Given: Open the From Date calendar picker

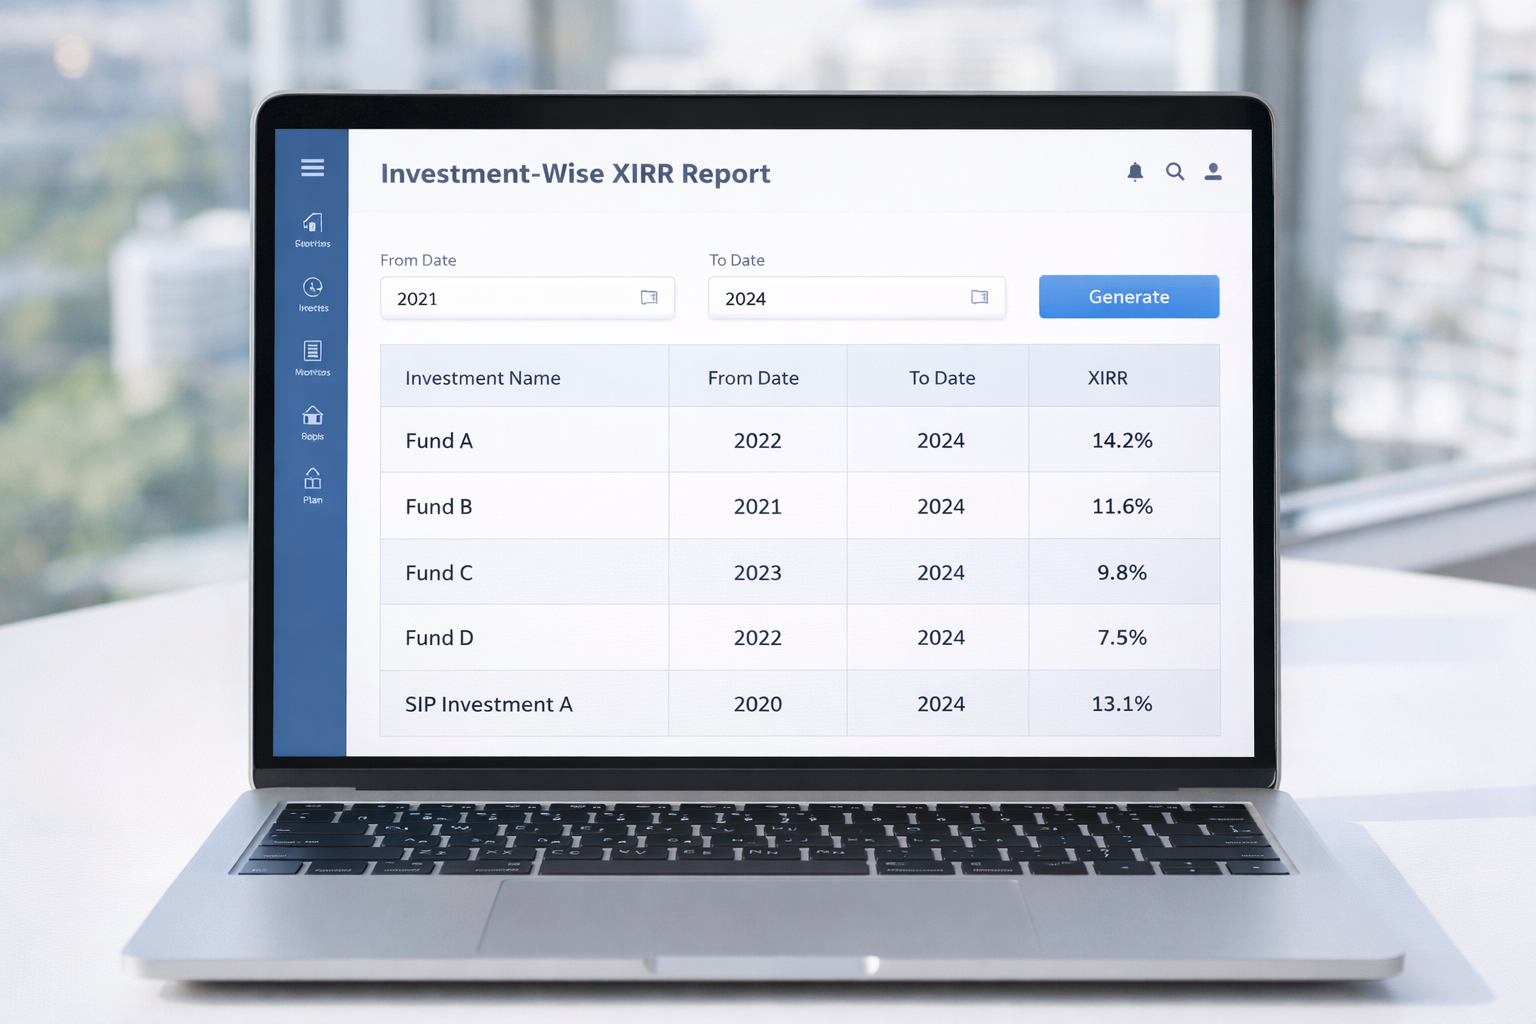Looking at the screenshot, I should (x=649, y=297).
